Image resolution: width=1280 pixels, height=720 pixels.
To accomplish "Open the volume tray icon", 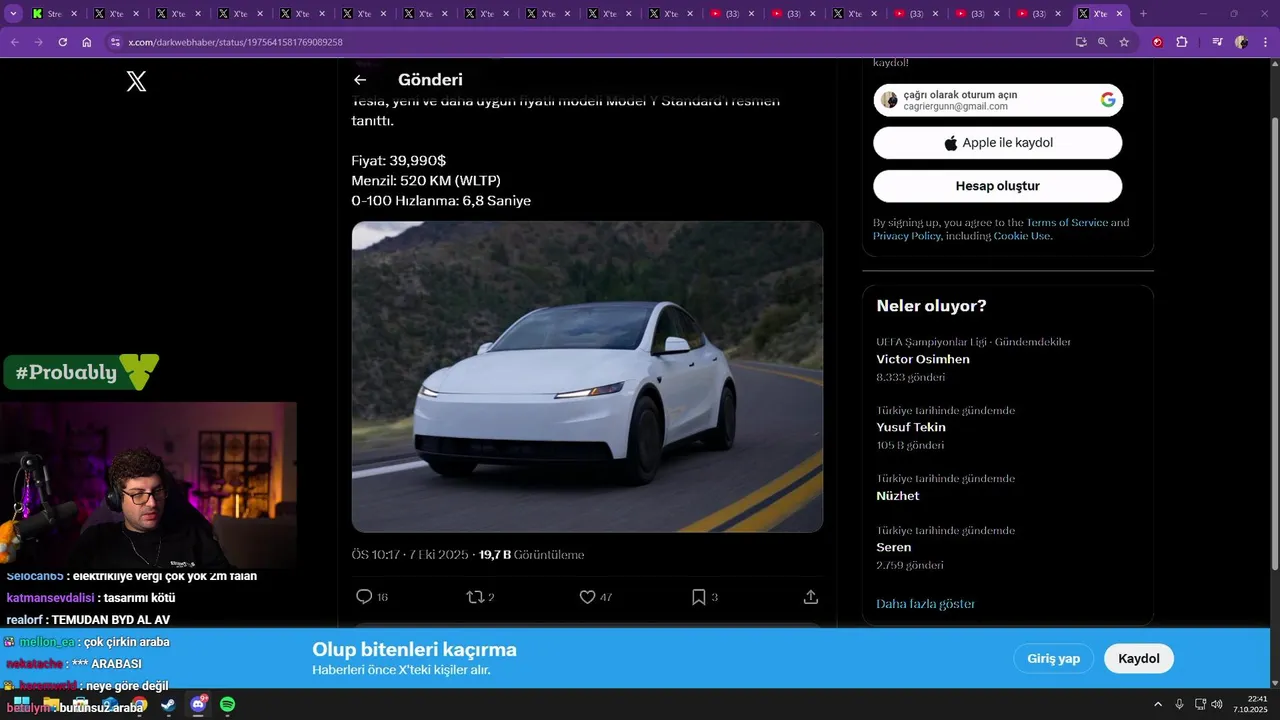I will 1217,705.
